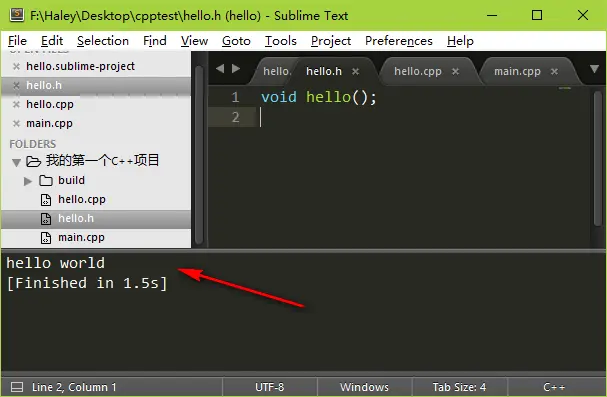Change Windows line endings in status bar
The image size is (607, 397).
[364, 387]
